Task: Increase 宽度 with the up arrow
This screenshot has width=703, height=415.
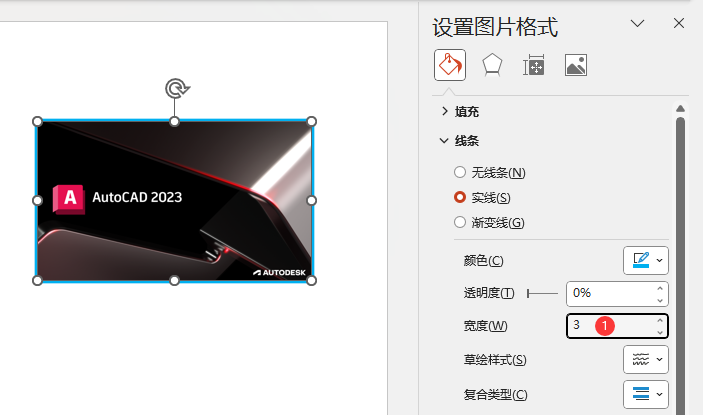Action: click(x=660, y=321)
